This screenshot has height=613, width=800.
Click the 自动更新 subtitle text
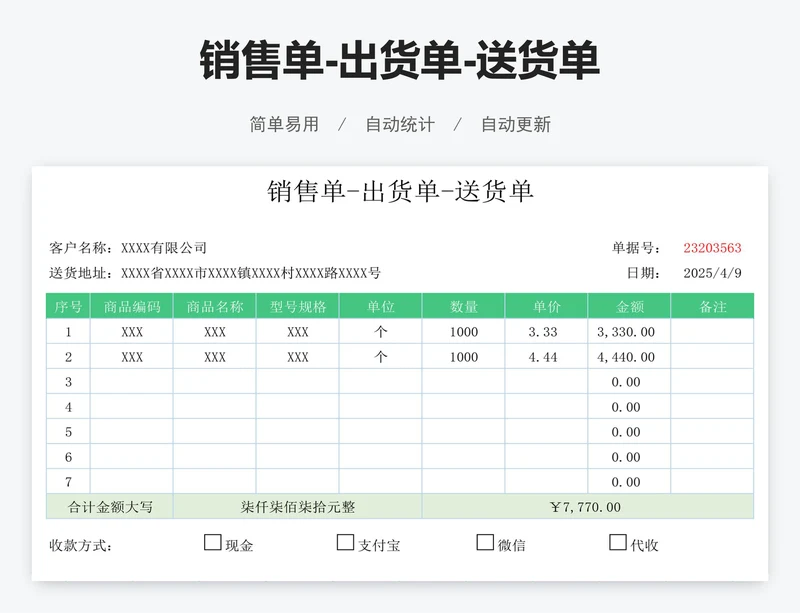click(516, 125)
